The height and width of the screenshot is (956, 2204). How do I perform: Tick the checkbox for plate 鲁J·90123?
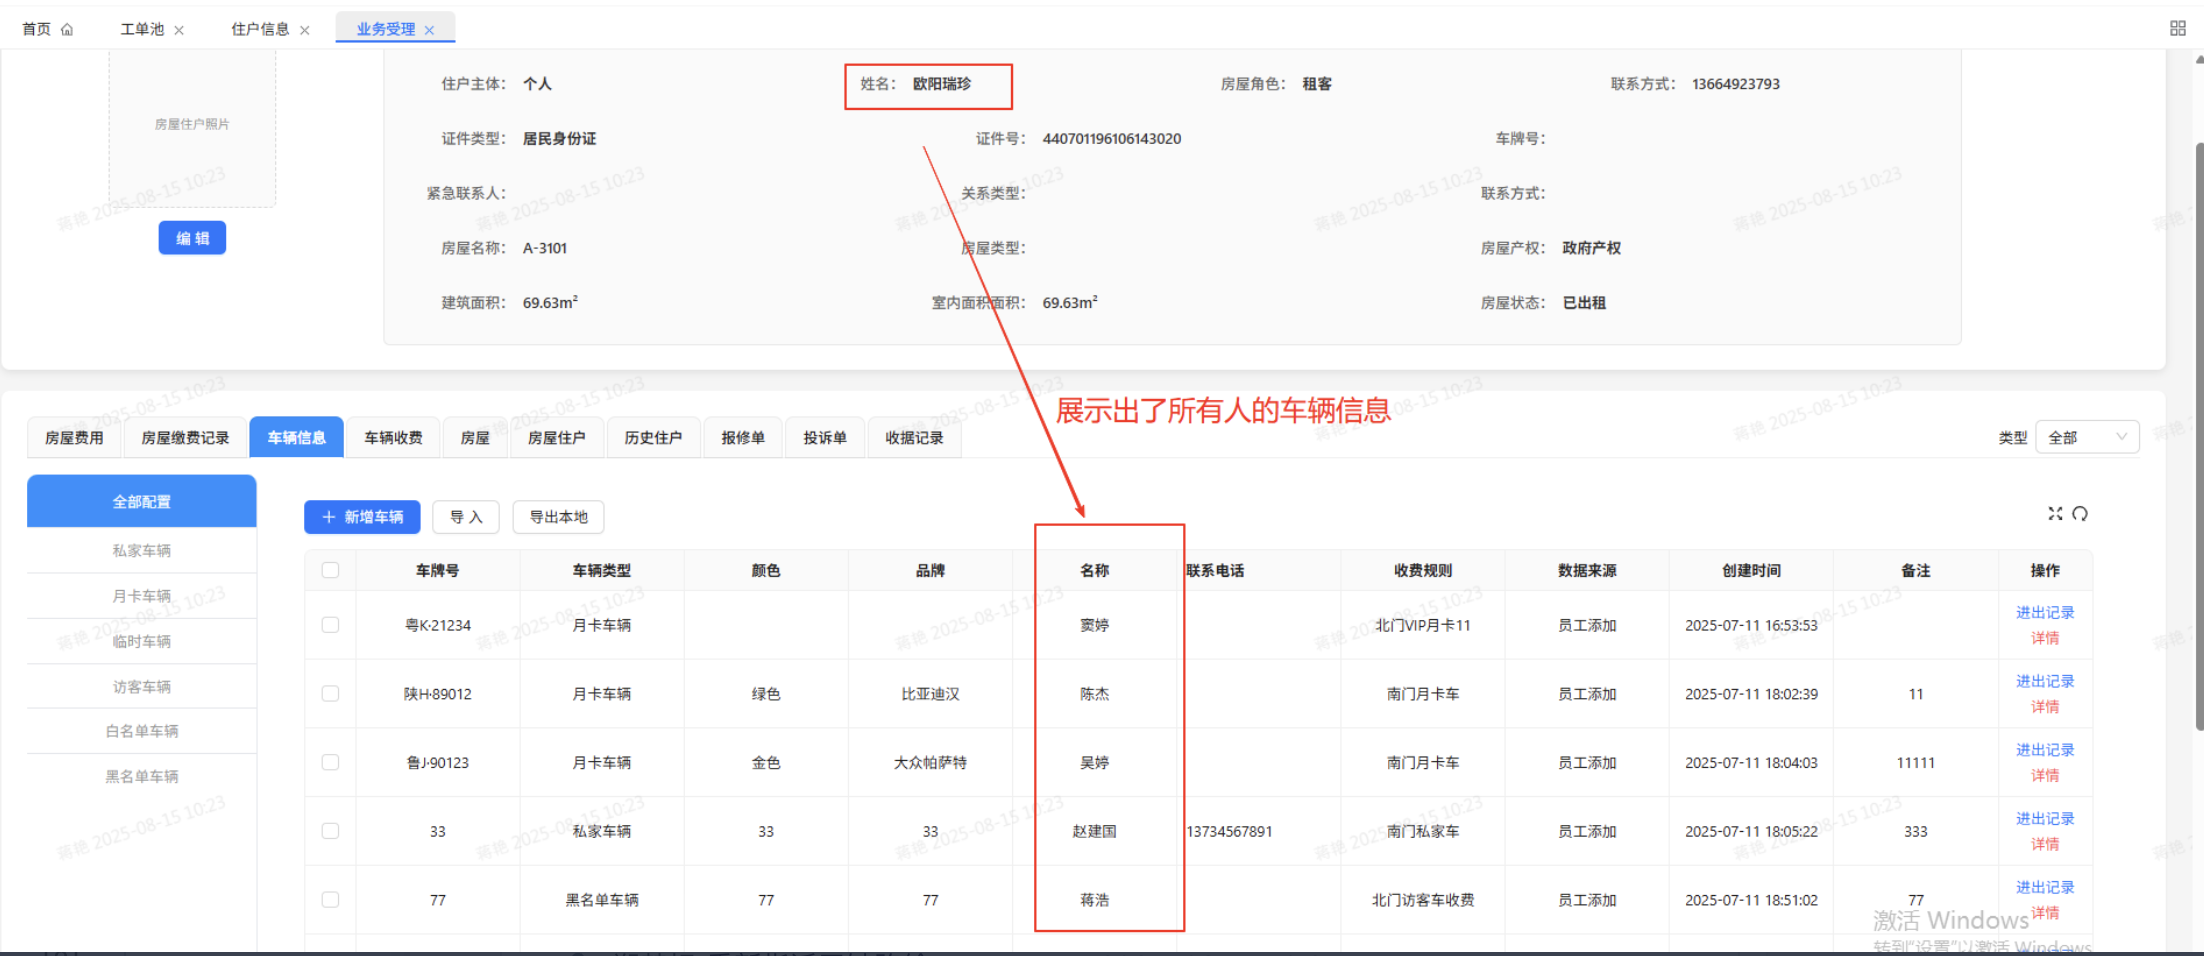click(x=330, y=762)
